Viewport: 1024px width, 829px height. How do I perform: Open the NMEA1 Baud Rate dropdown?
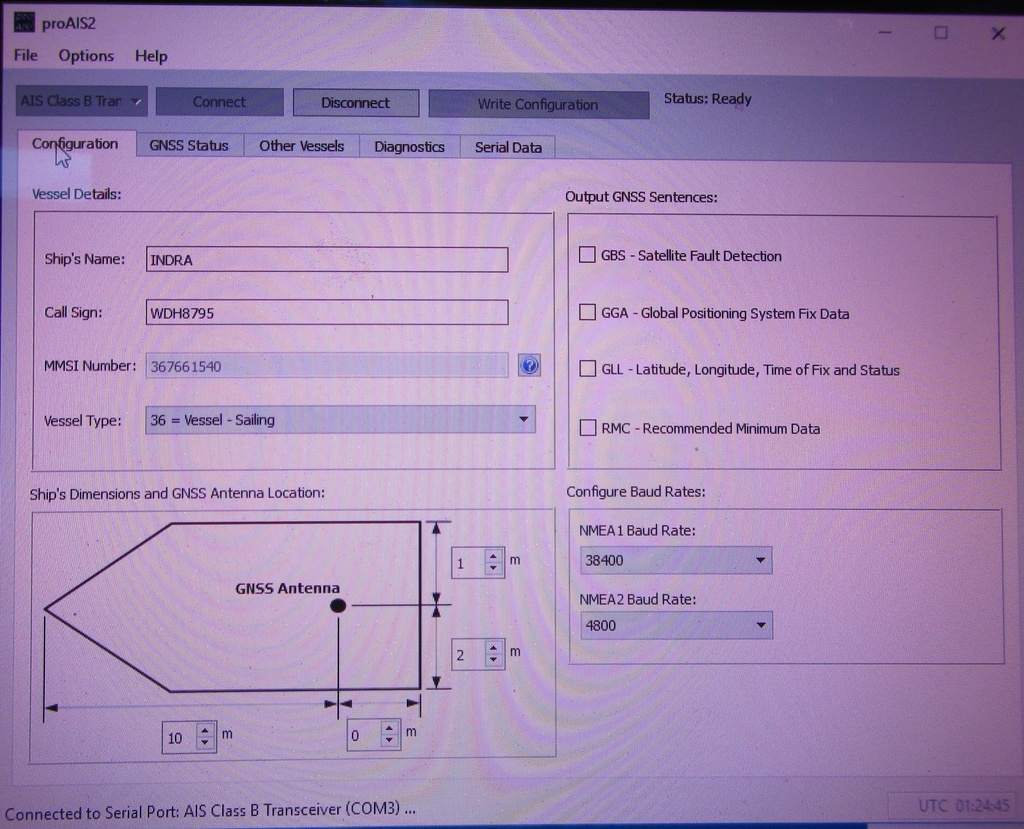pos(762,560)
